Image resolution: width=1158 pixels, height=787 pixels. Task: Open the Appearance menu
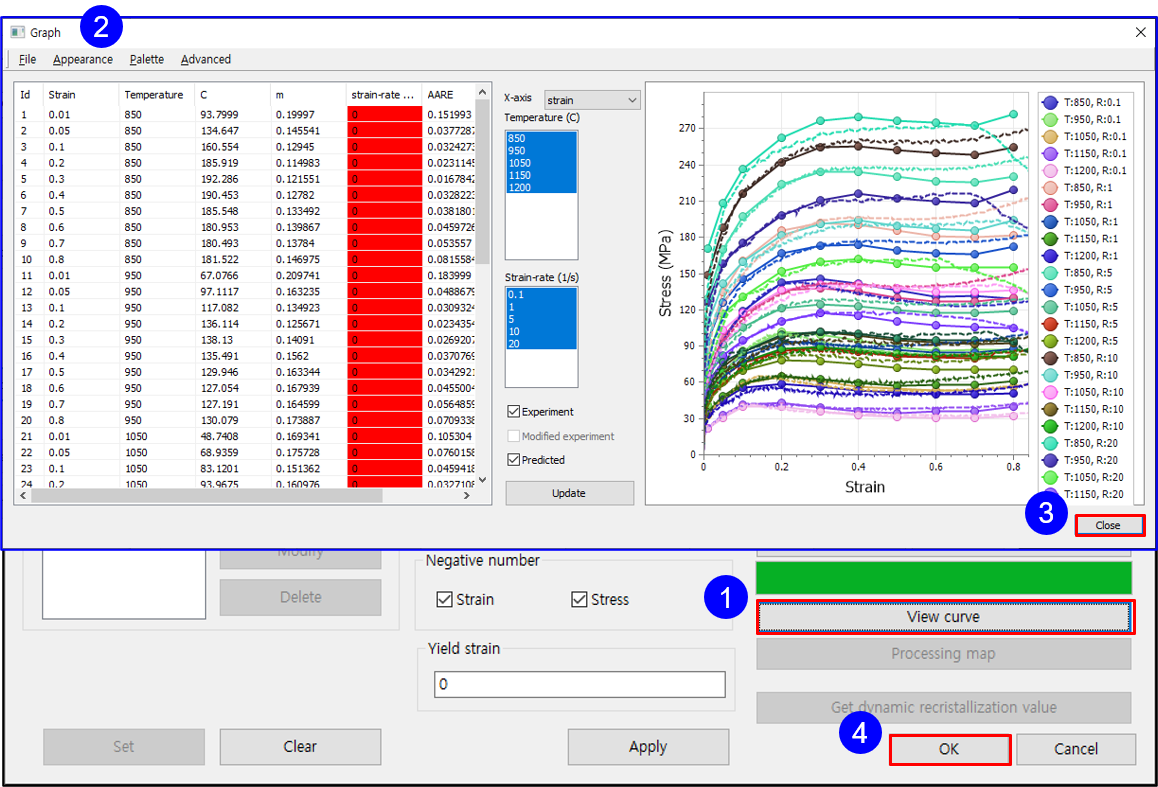(83, 59)
